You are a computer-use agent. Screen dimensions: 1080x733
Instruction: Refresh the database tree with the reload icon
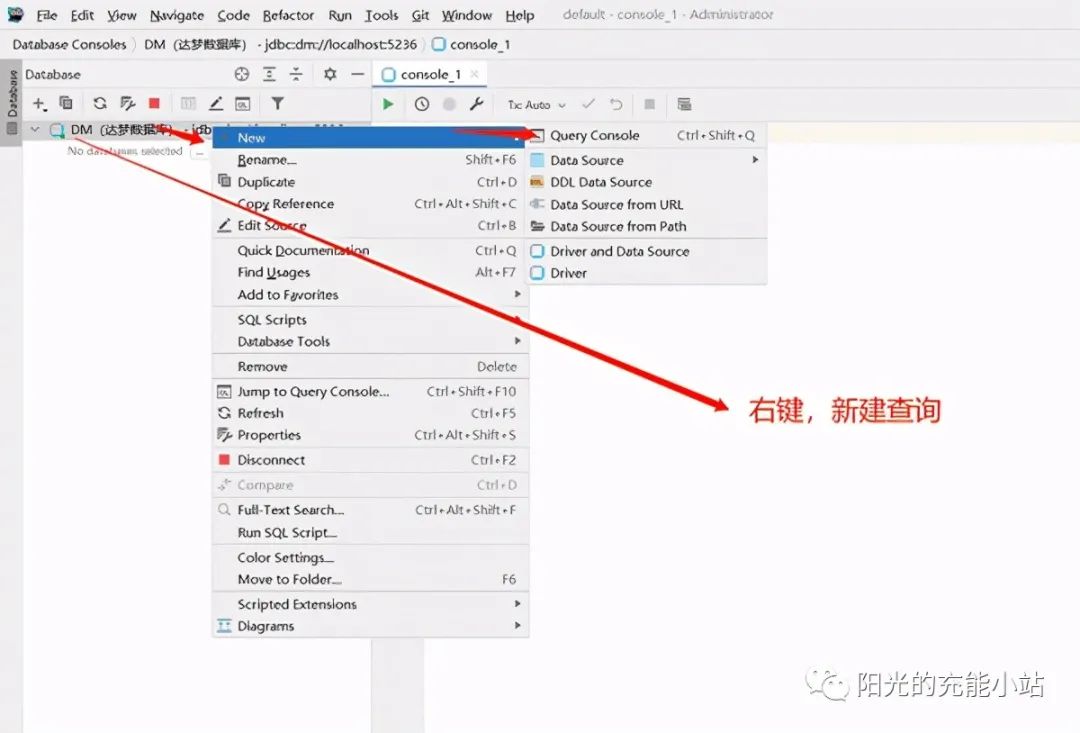tap(100, 103)
